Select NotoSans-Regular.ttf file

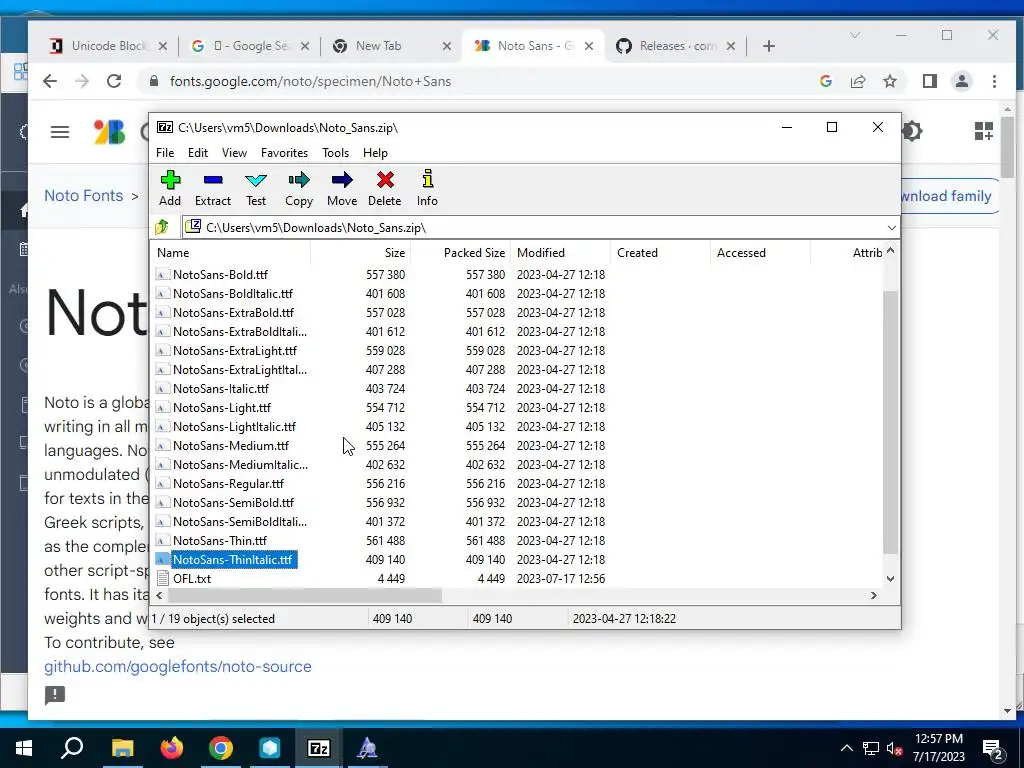click(228, 483)
